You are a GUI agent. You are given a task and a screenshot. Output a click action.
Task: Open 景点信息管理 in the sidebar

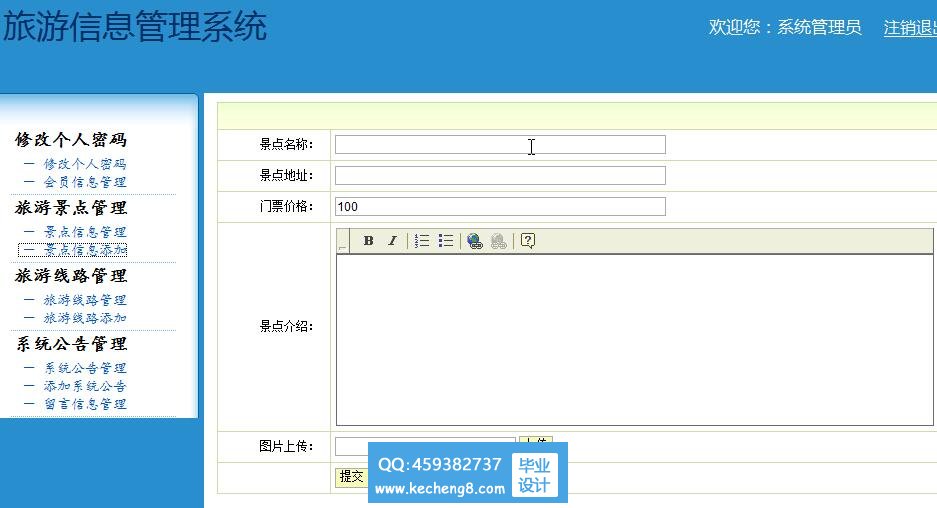(x=85, y=232)
